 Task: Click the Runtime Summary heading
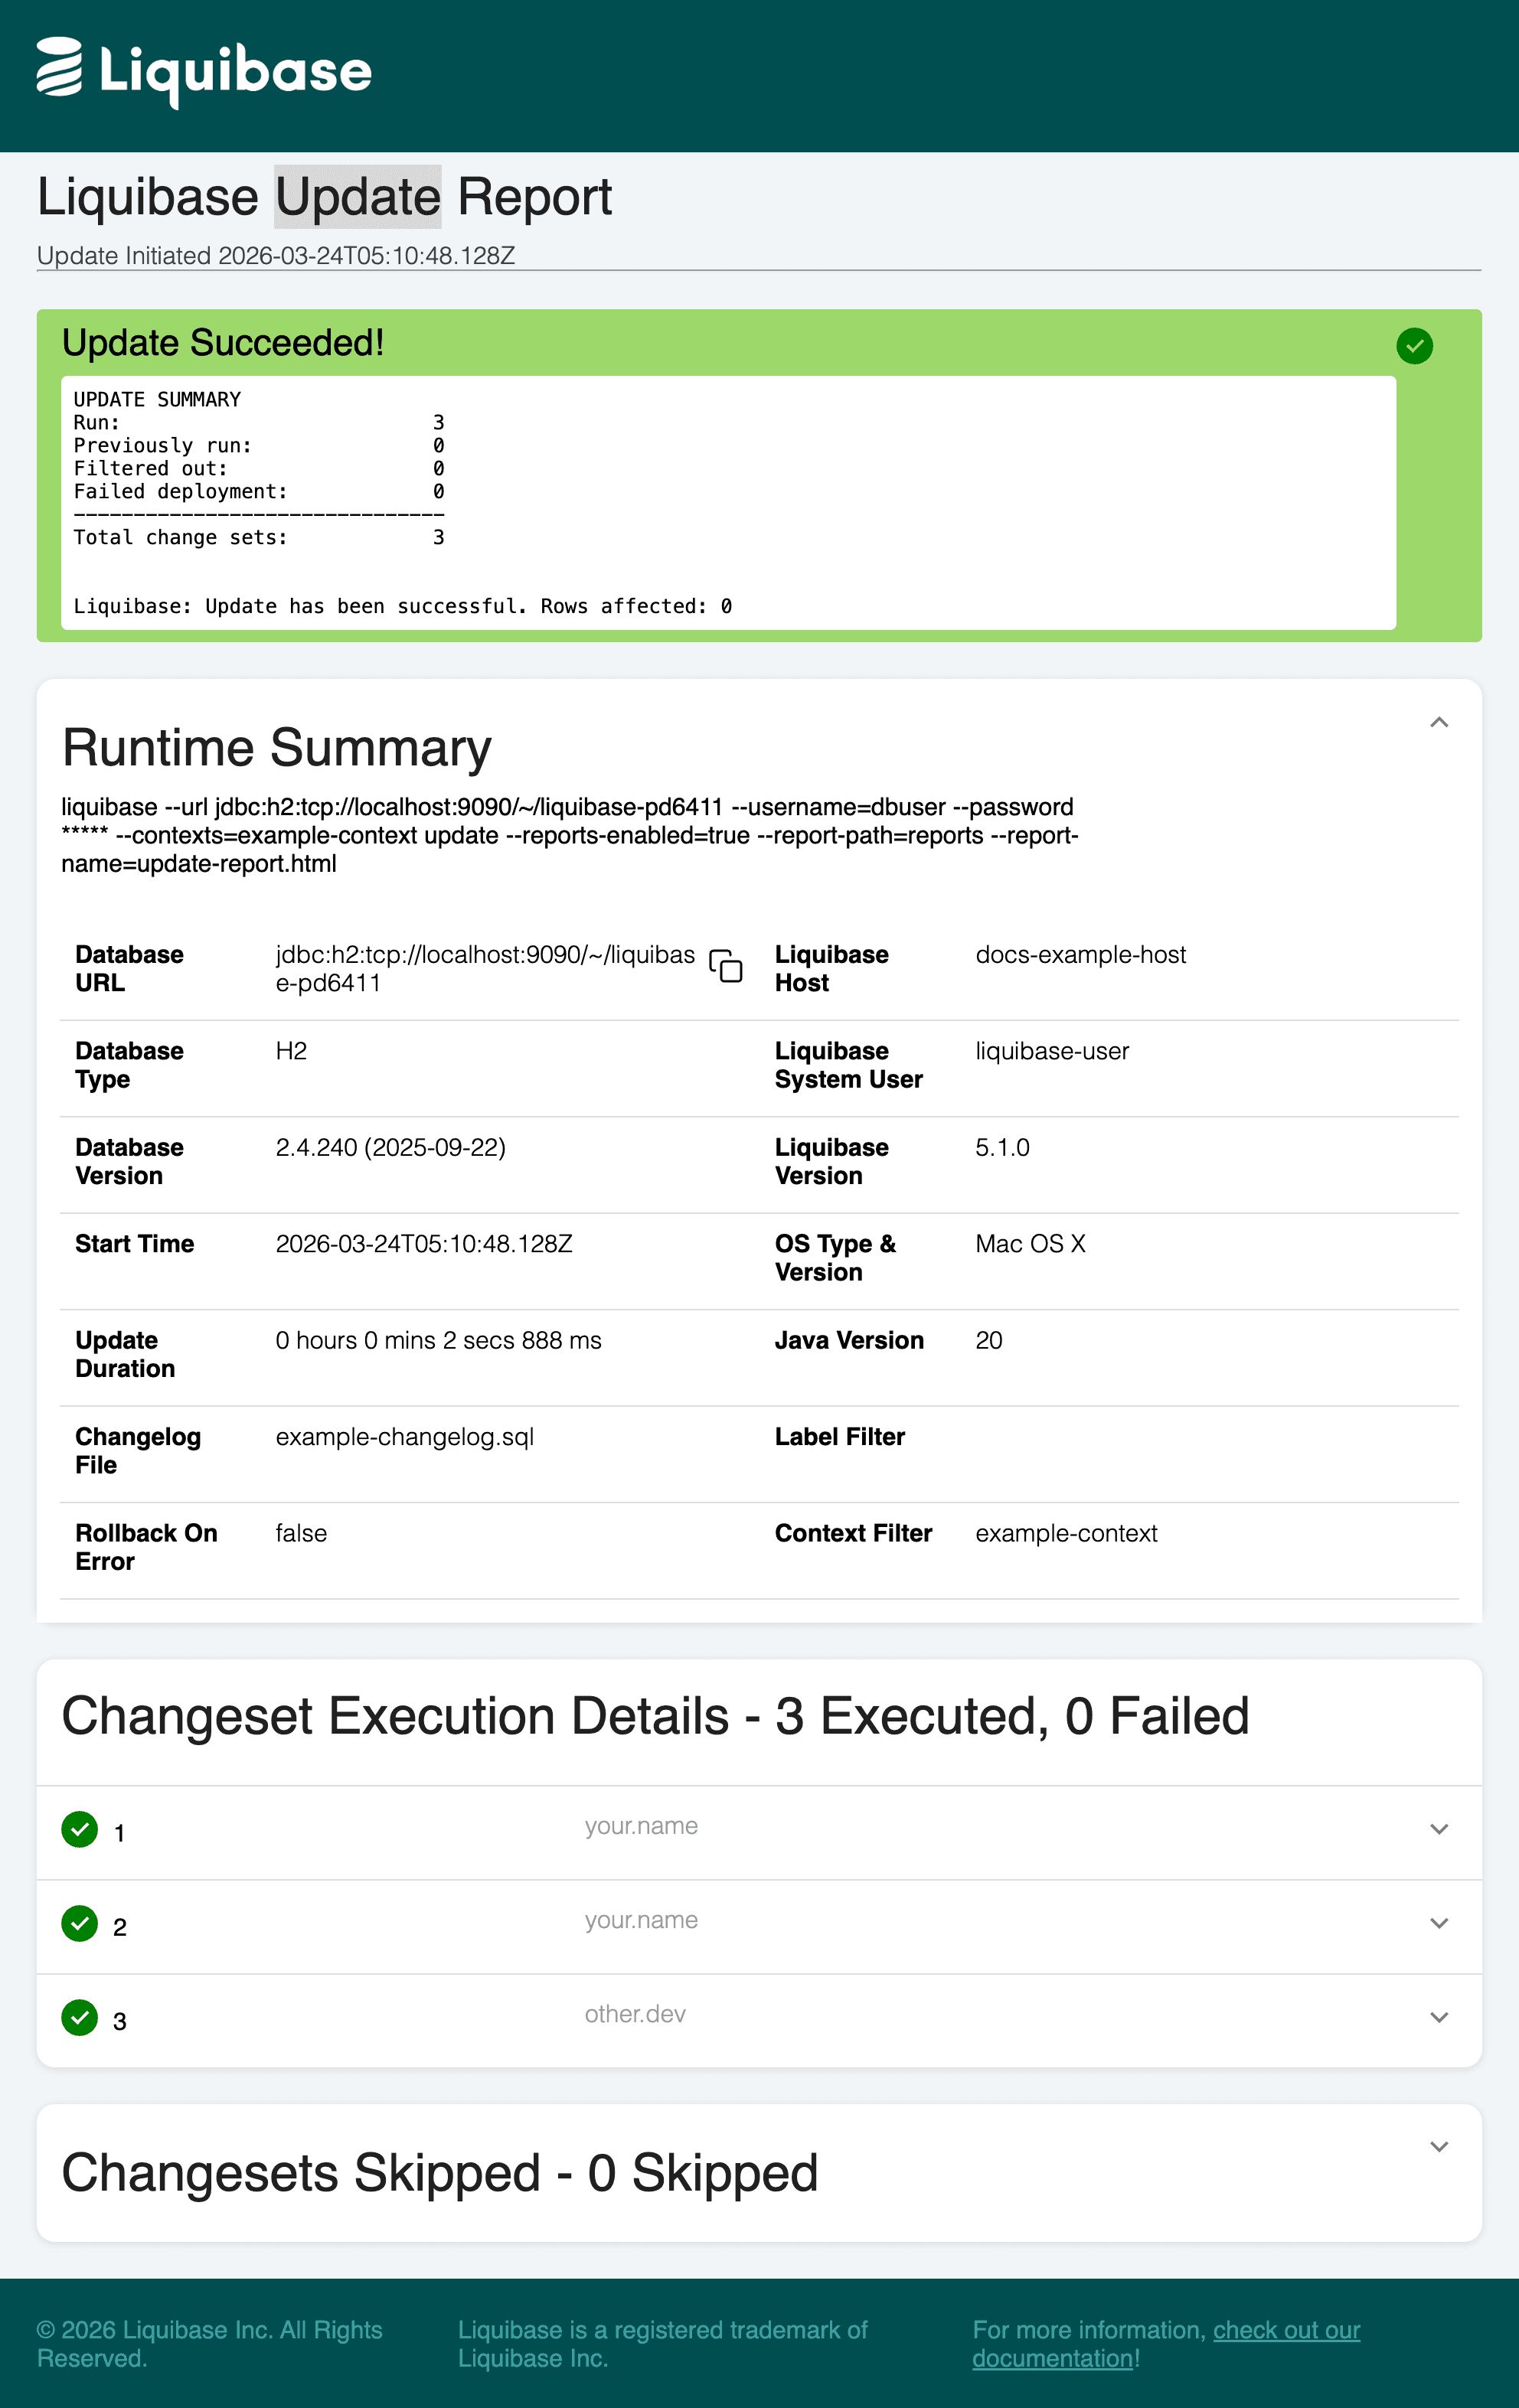(x=277, y=748)
